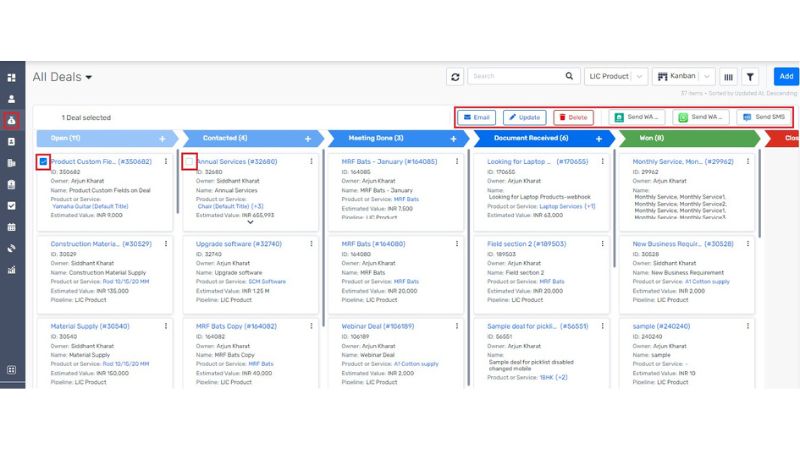The height and width of the screenshot is (450, 800).
Task: Open the New Business Requir... (#30528) deal link
Action: tap(683, 244)
